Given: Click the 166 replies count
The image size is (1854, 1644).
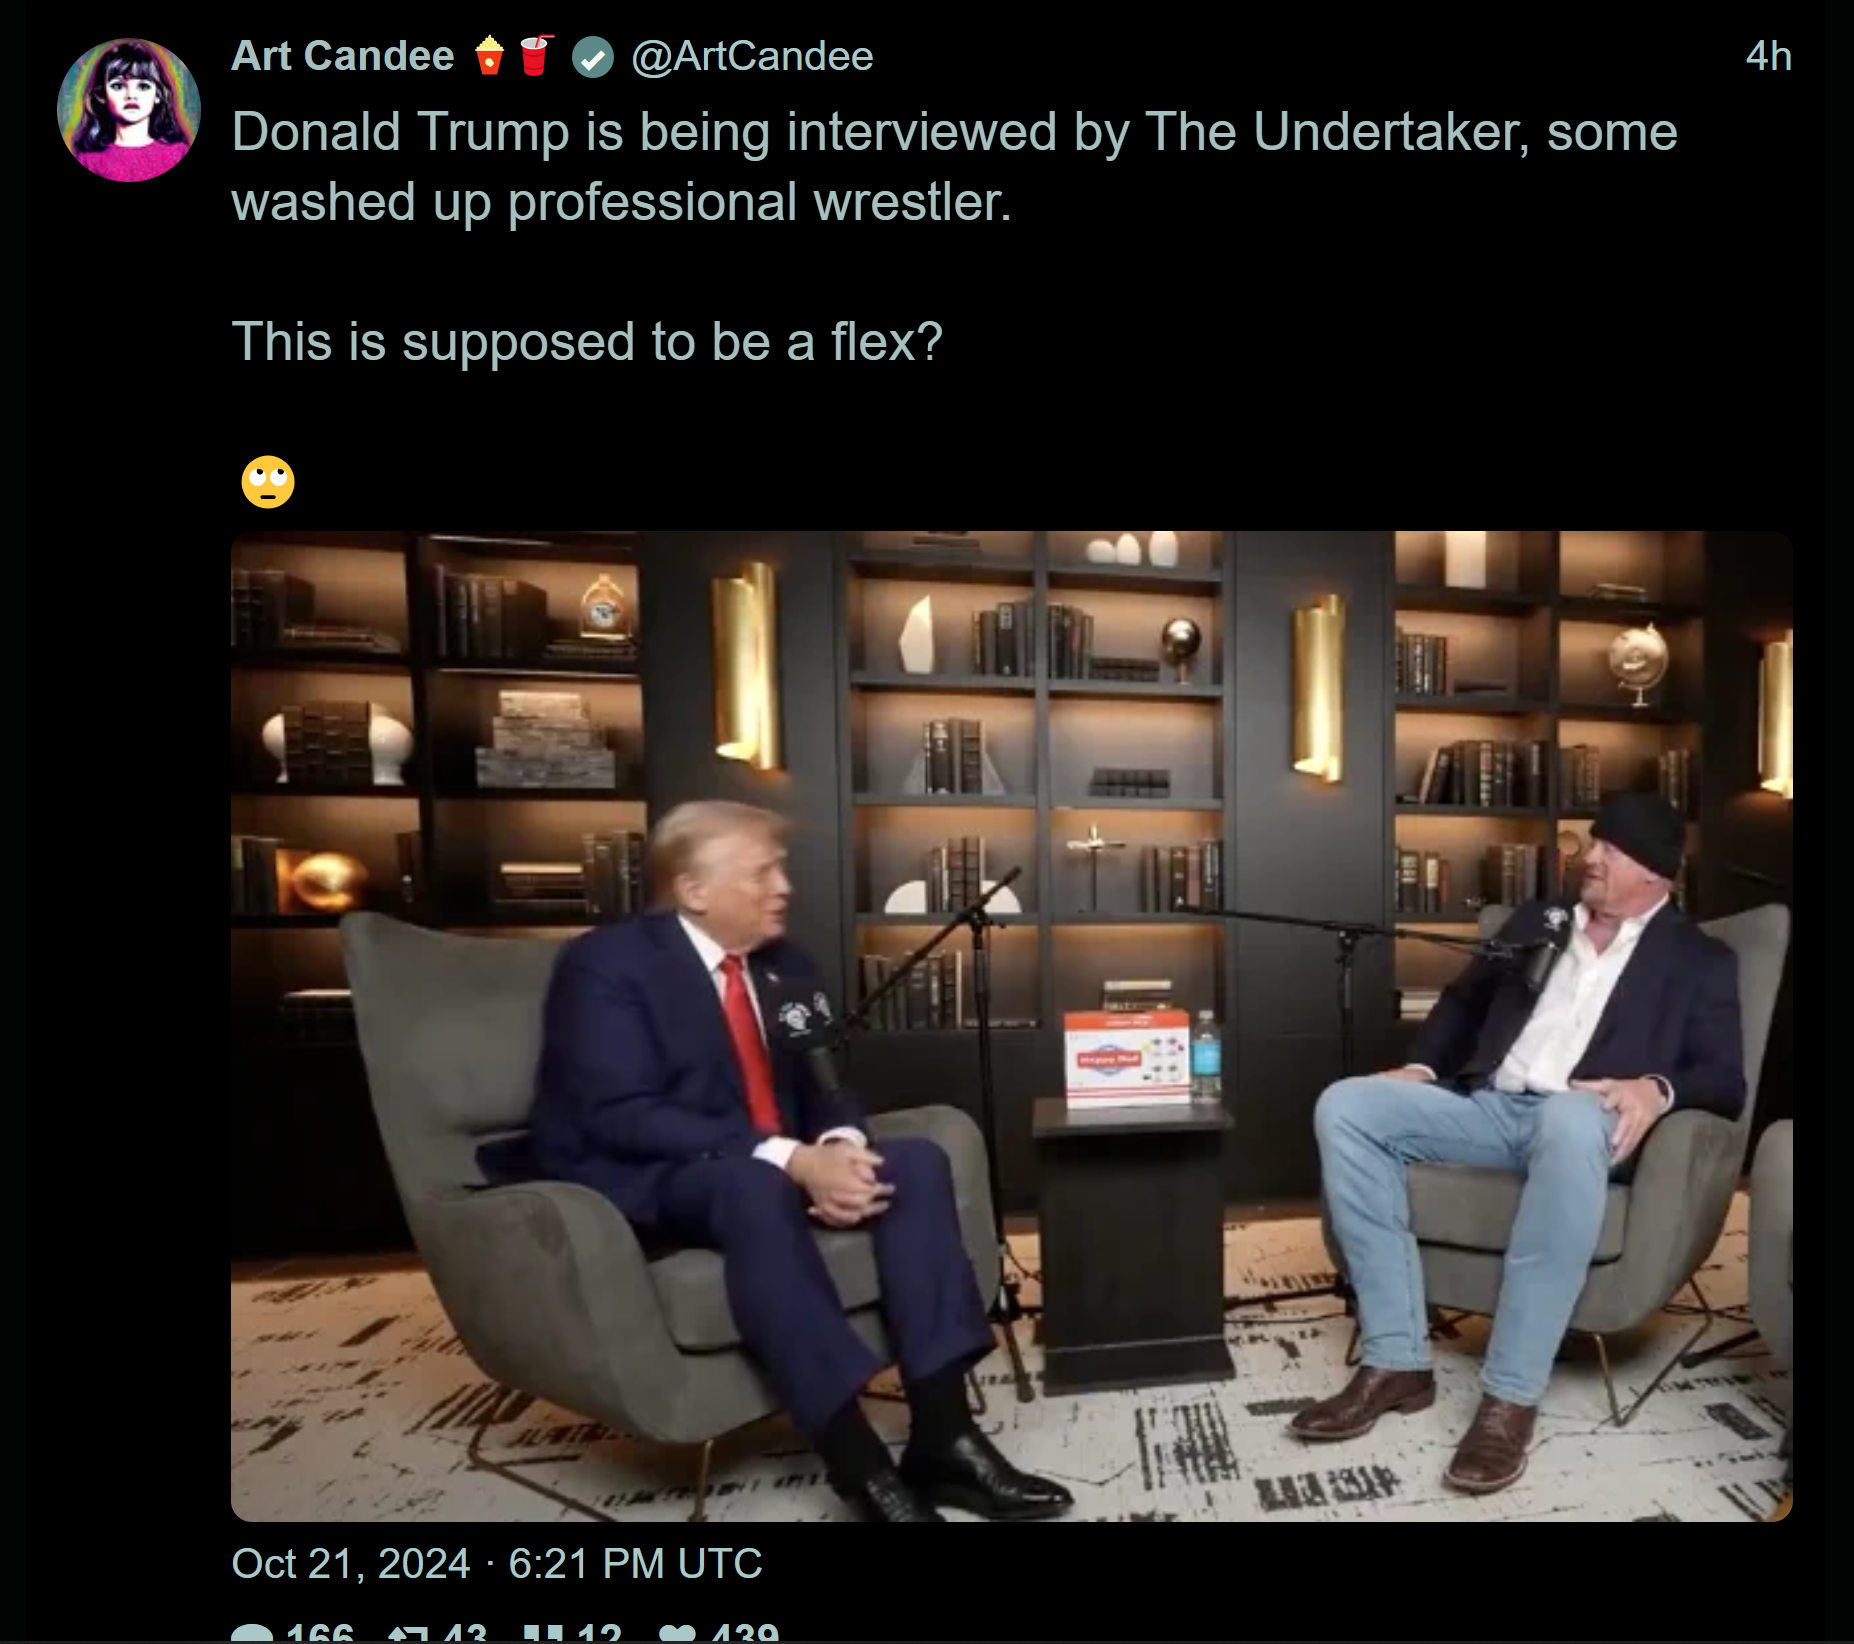Looking at the screenshot, I should tap(319, 1632).
